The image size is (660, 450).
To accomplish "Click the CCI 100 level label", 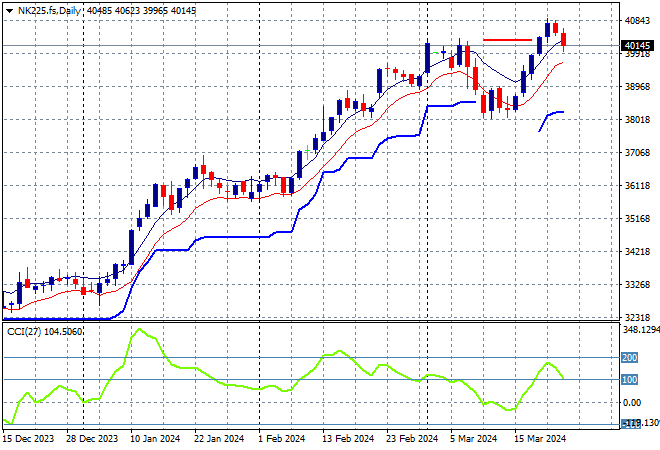I will [630, 380].
